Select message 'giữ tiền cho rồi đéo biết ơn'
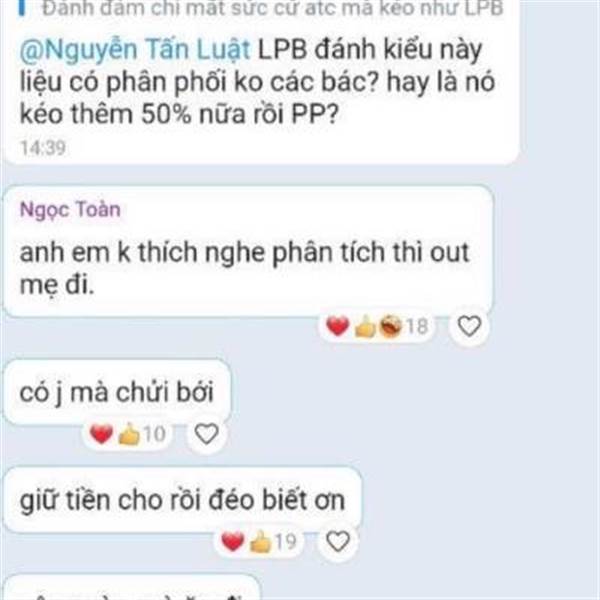 pos(182,500)
